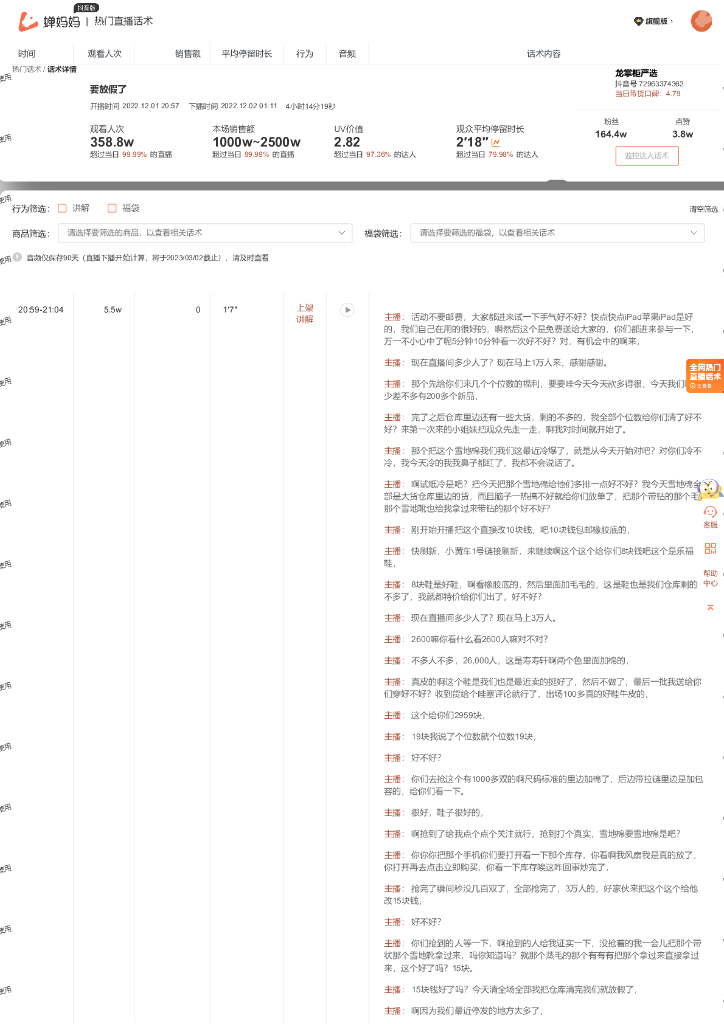This screenshot has width=724, height=1024.
Task: Click the info icon before 音频仅保存90天
Action: tap(18, 257)
